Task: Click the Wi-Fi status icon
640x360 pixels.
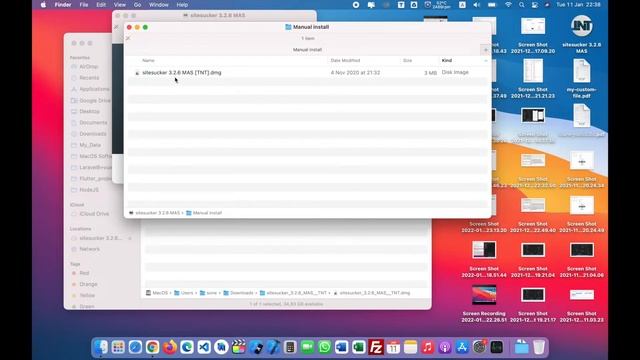Action: [508, 5]
